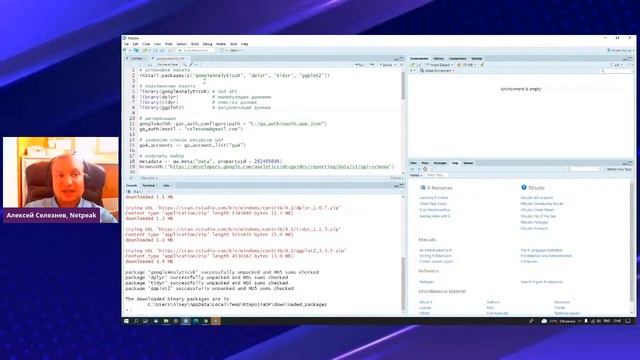Open the Session menu
The width and height of the screenshot is (640, 360).
[x=181, y=44]
